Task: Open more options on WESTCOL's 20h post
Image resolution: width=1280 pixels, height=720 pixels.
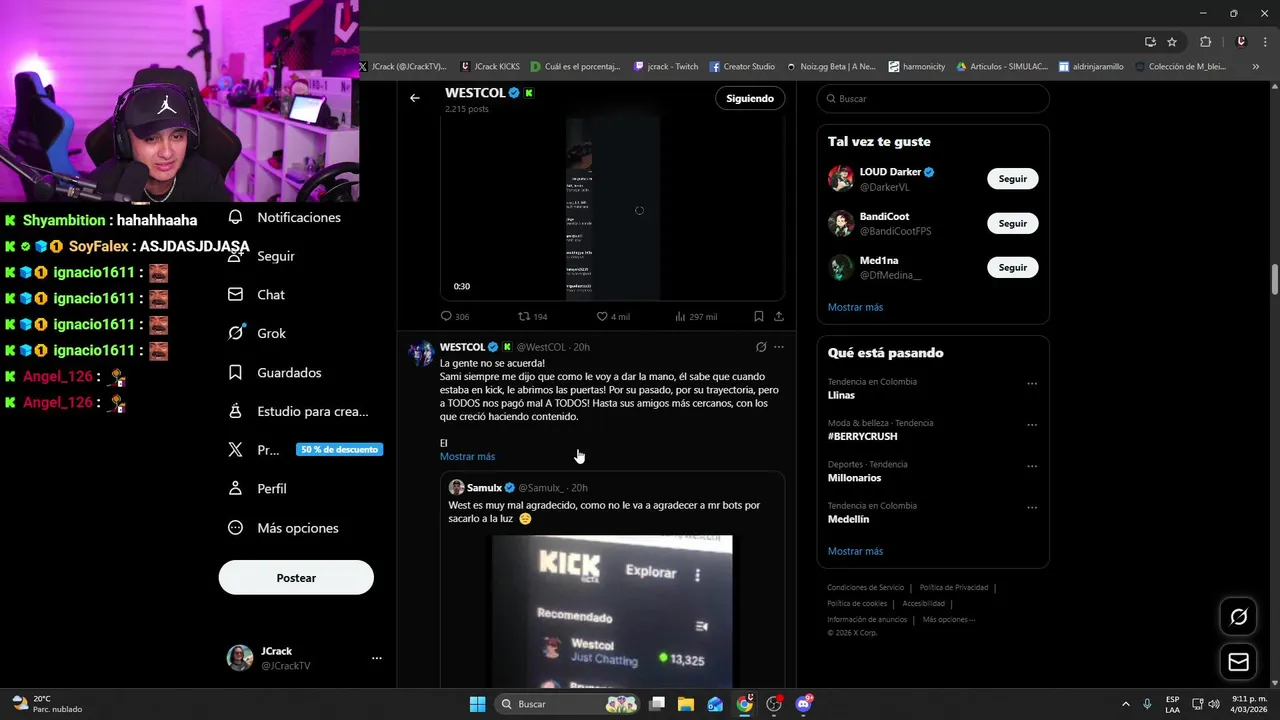Action: pyautogui.click(x=779, y=347)
